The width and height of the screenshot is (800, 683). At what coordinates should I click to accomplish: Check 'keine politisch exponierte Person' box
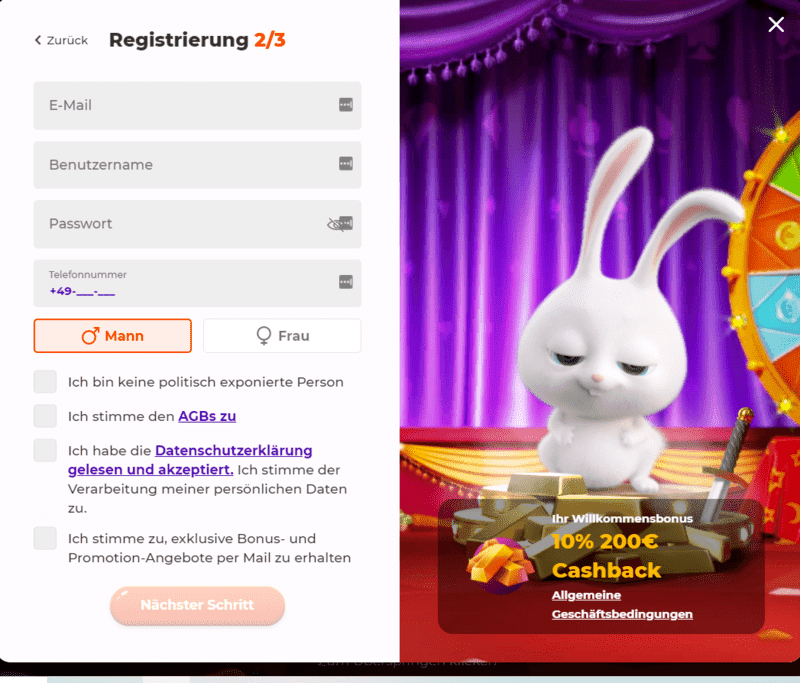pos(45,382)
